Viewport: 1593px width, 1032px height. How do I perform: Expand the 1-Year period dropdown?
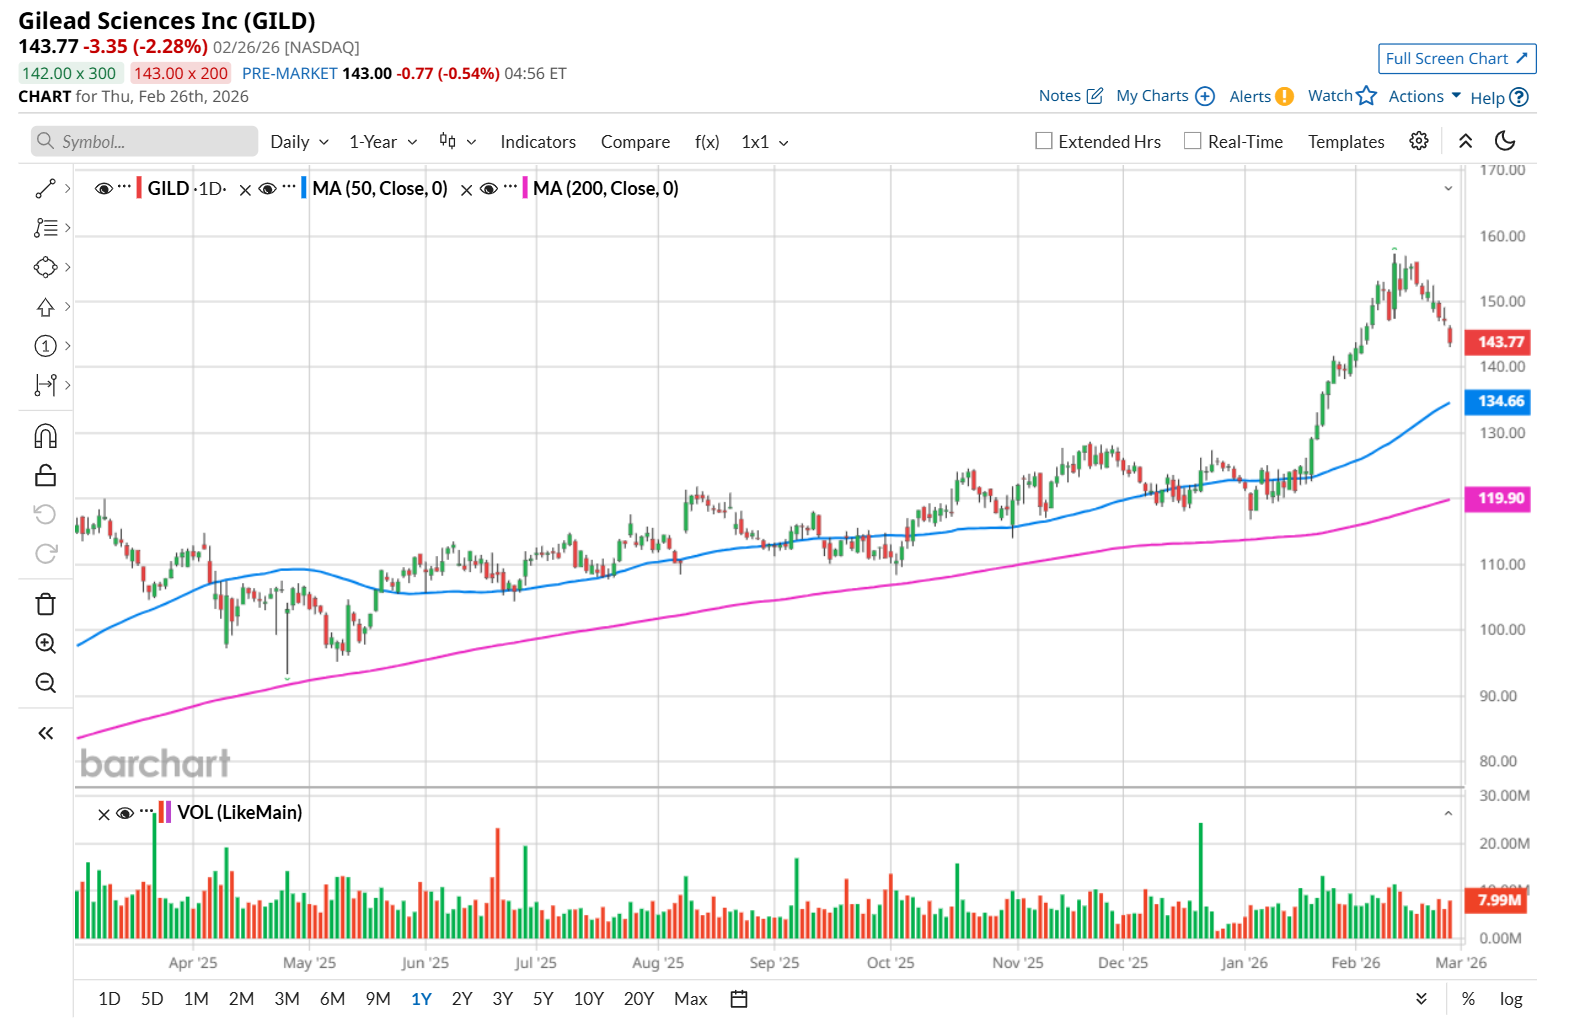383,142
